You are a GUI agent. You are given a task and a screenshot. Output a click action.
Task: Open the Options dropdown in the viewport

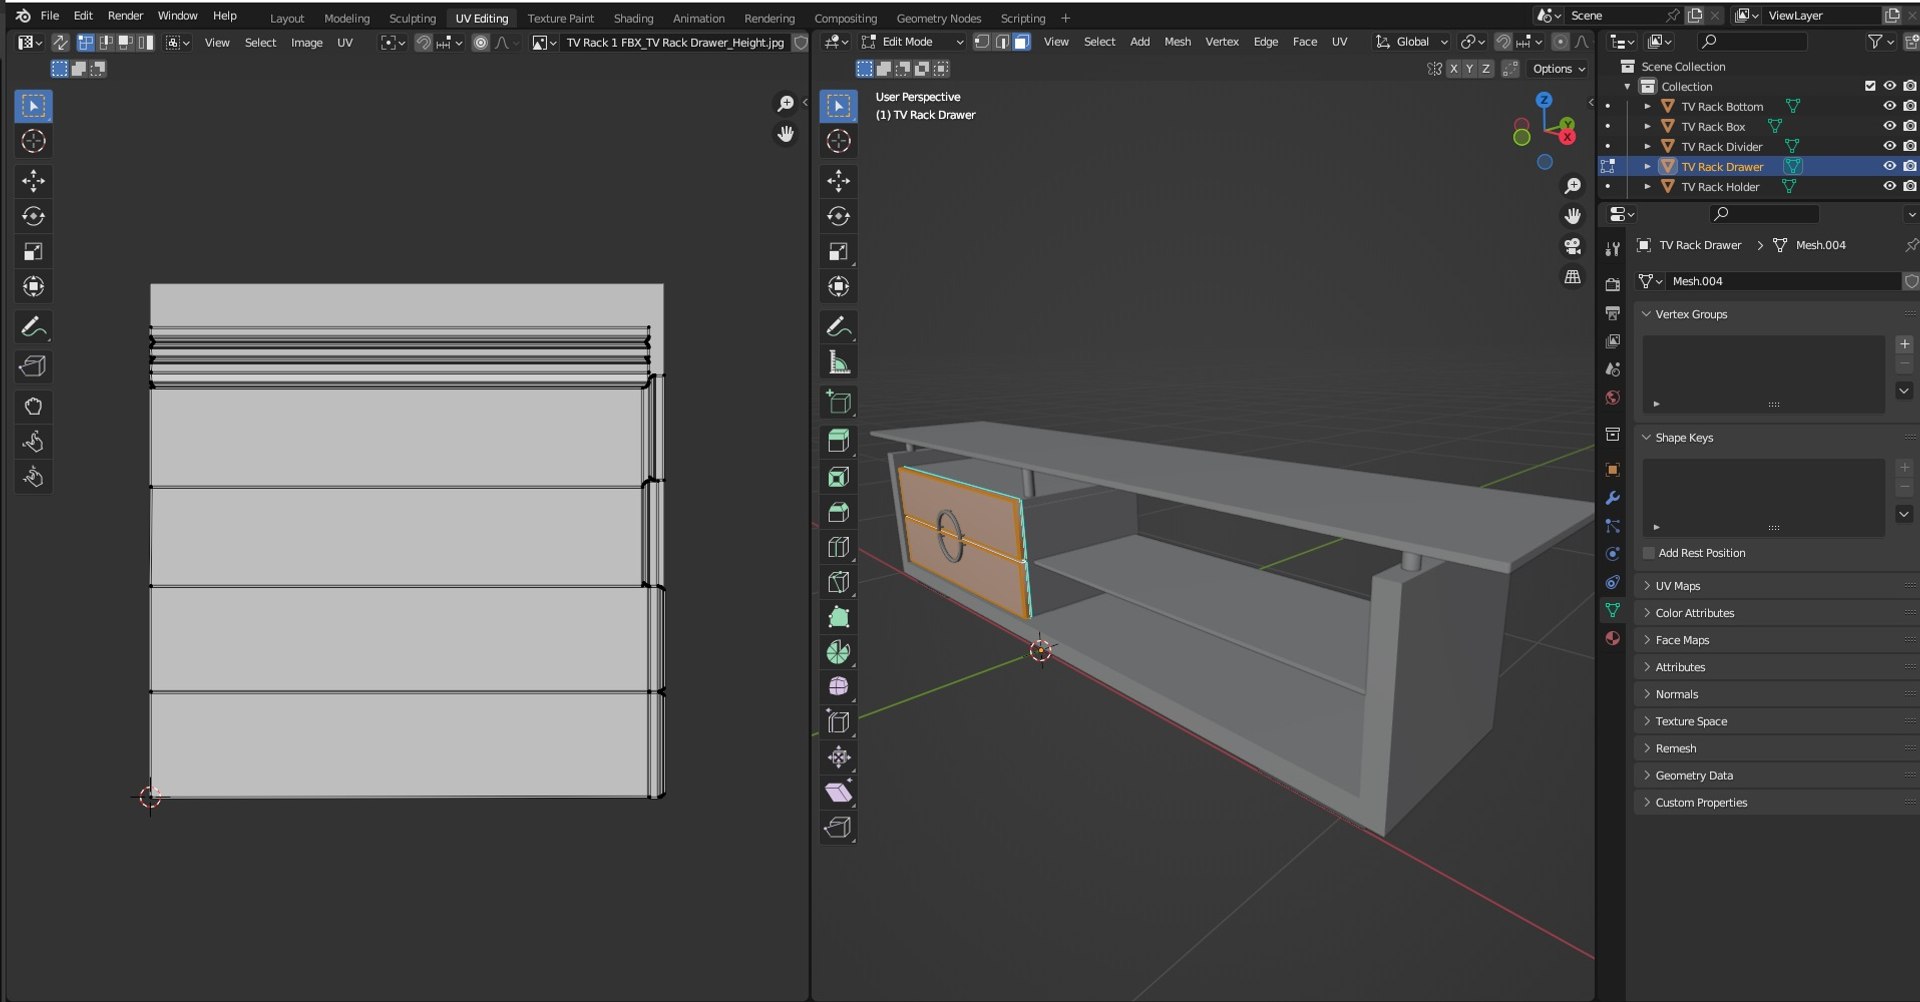click(x=1558, y=69)
